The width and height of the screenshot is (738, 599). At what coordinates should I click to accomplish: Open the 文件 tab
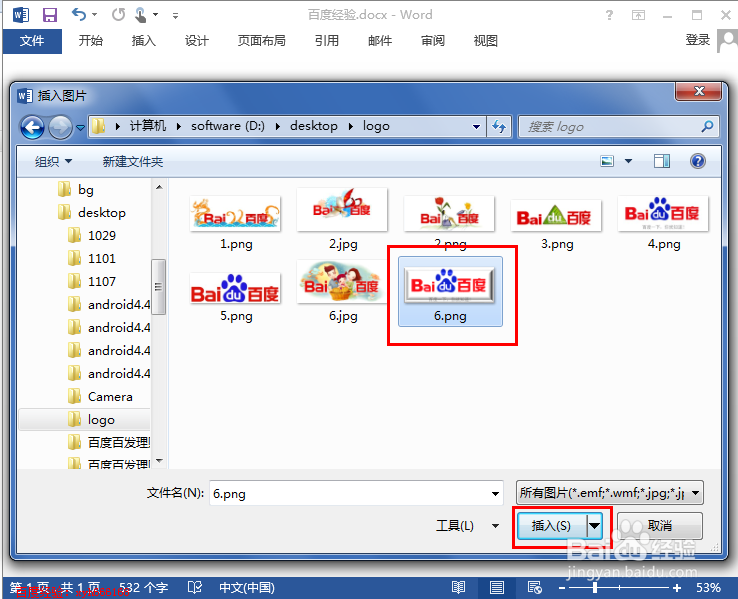point(32,41)
